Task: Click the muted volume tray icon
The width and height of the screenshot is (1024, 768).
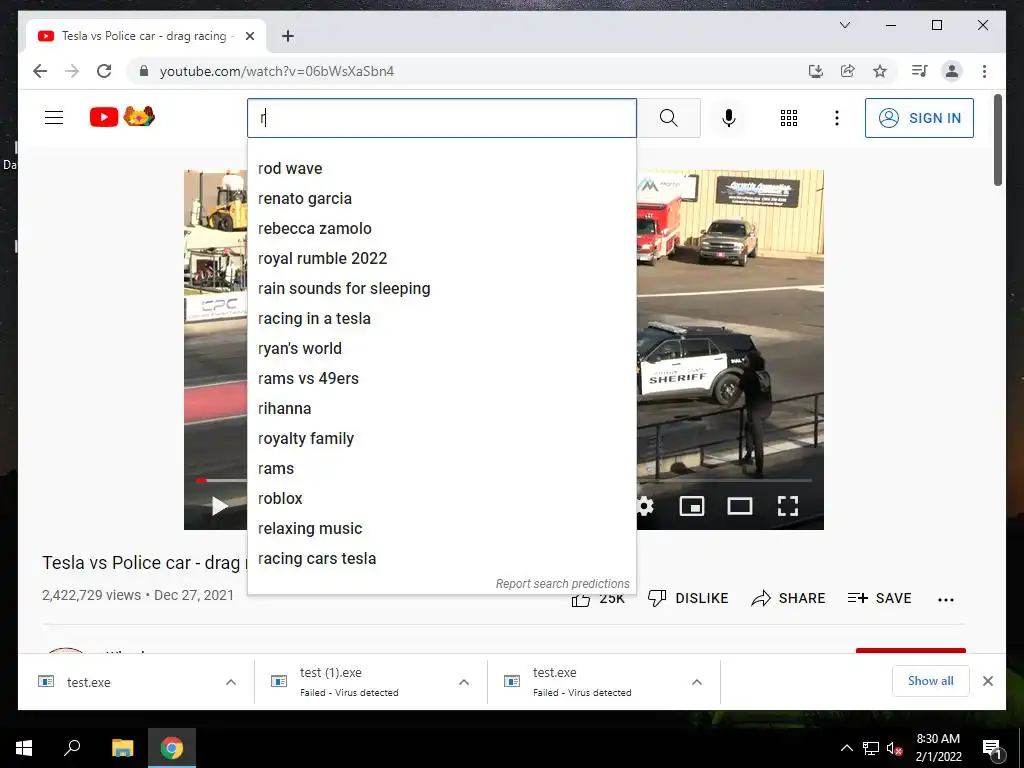Action: [x=893, y=748]
